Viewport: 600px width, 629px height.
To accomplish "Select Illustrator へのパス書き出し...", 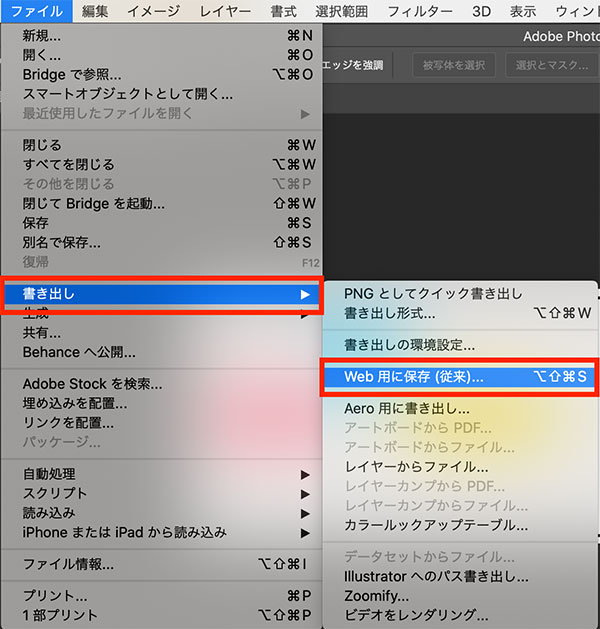I will pyautogui.click(x=460, y=576).
